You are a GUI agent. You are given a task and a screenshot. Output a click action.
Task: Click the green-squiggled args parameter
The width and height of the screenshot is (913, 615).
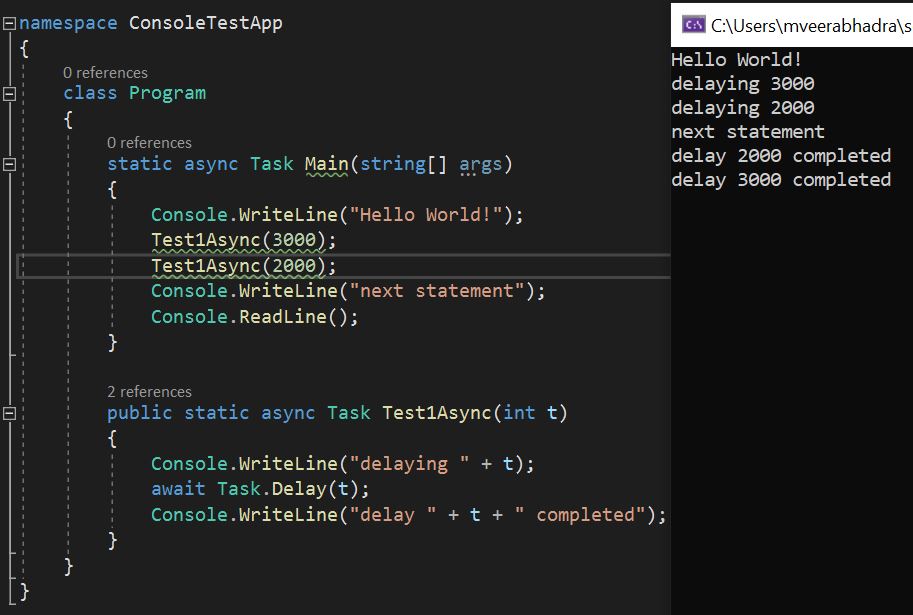[480, 163]
